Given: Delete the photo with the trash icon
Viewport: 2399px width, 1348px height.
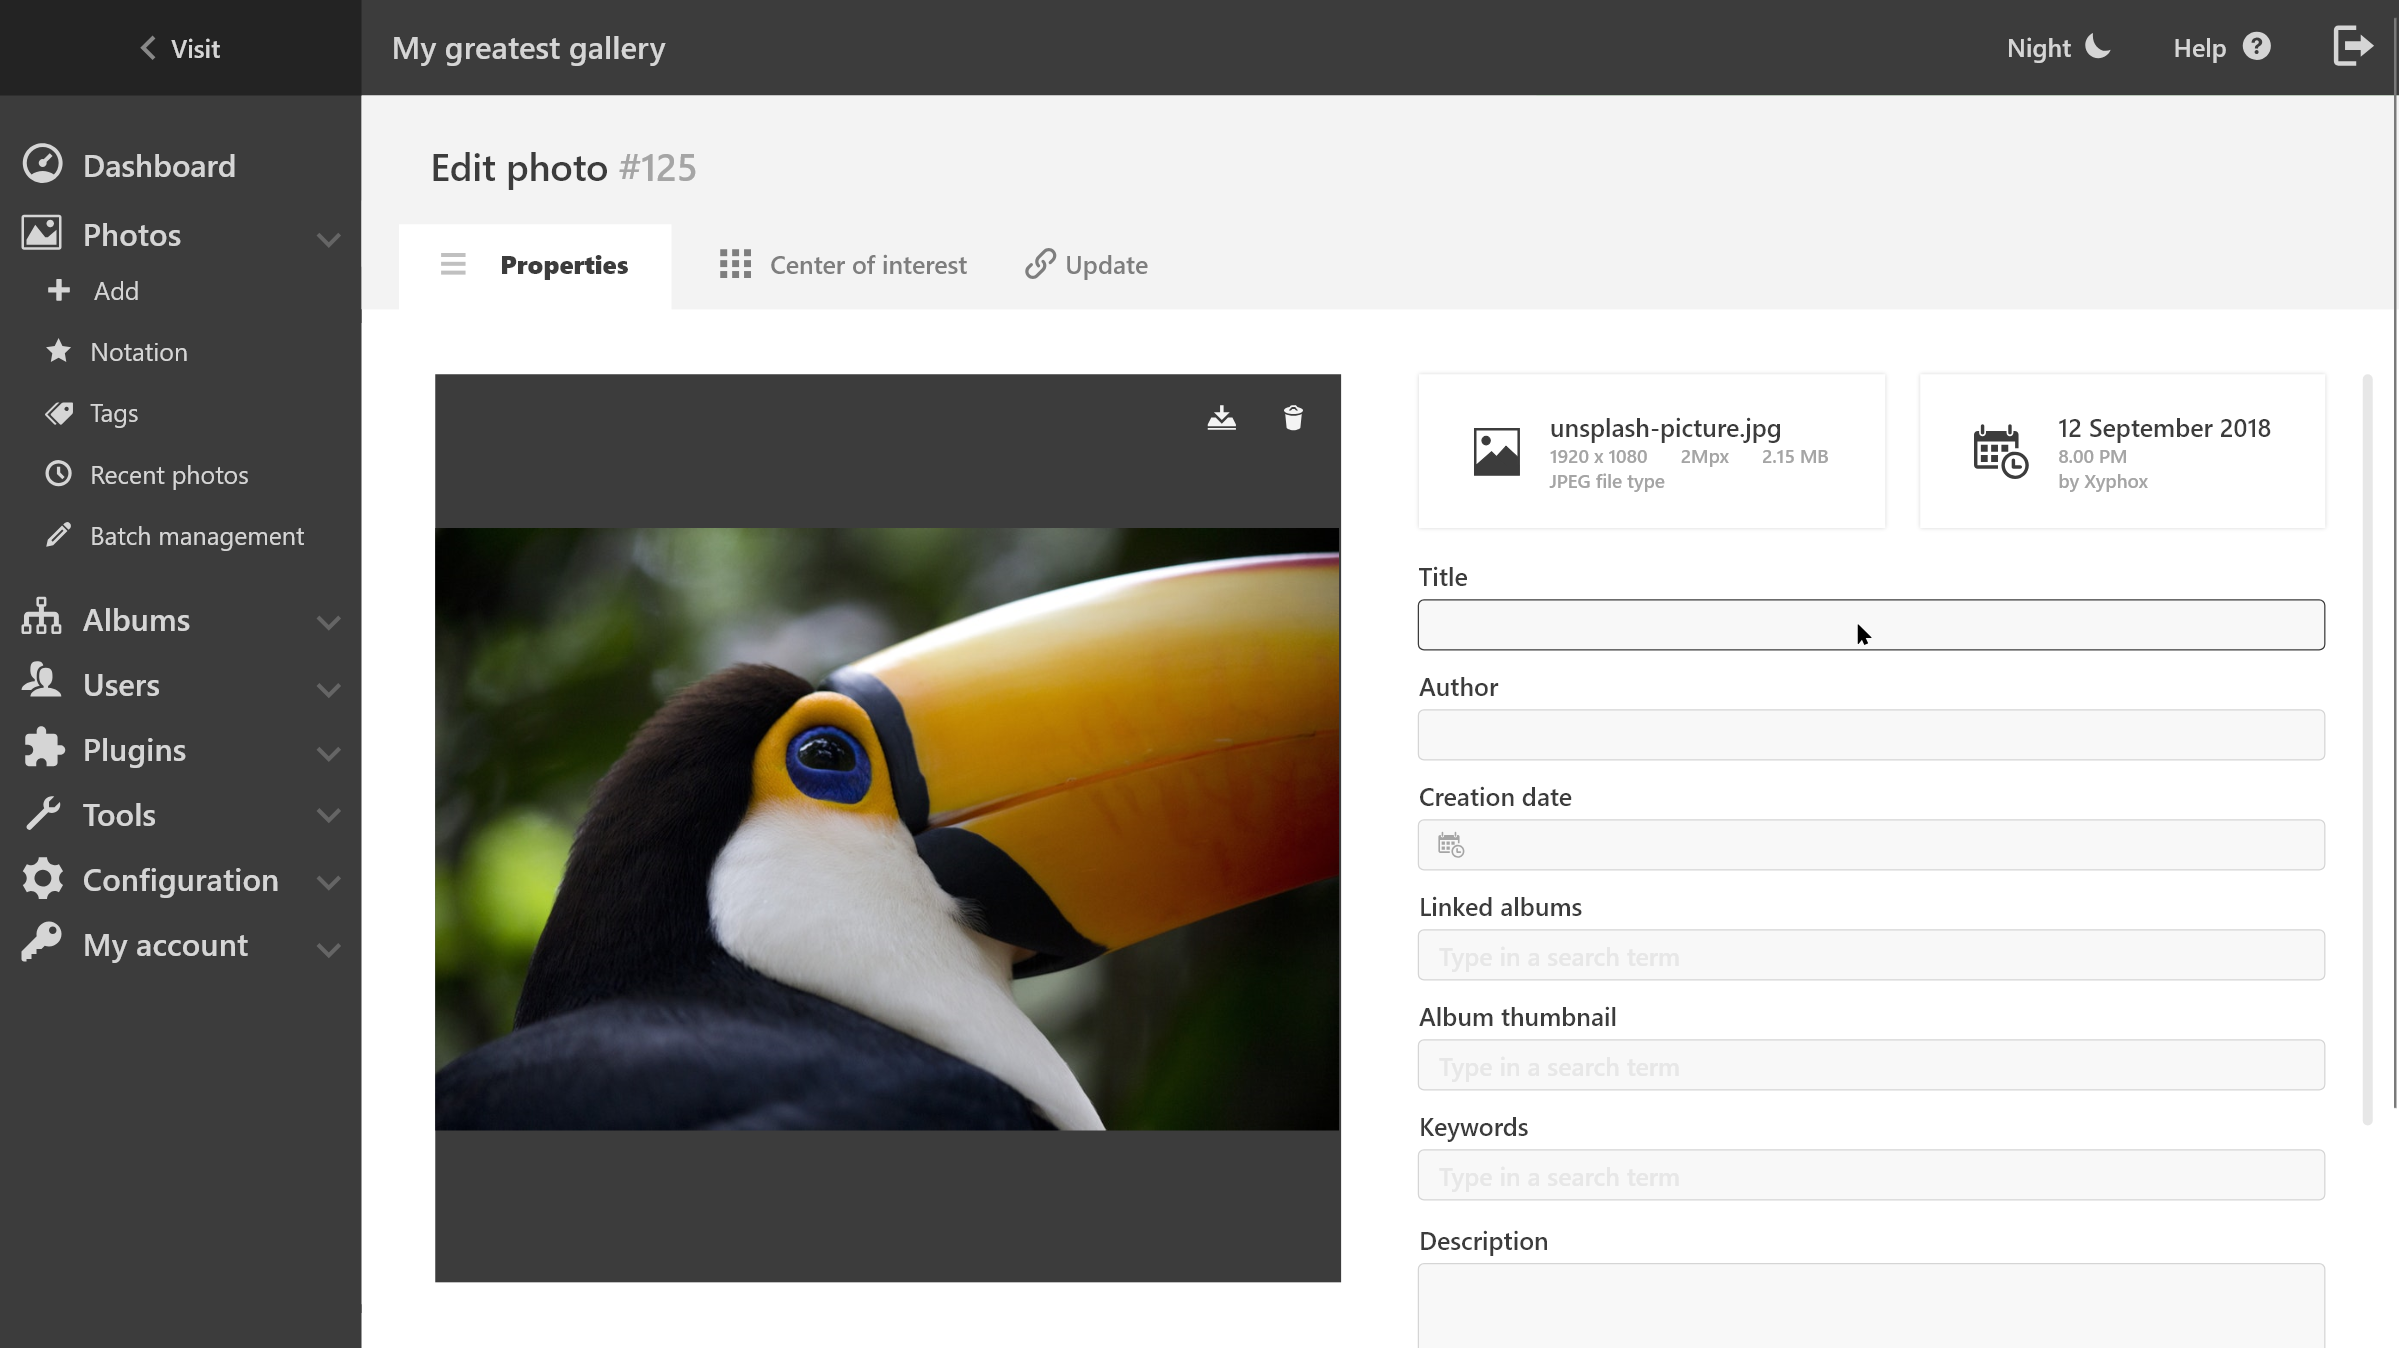Looking at the screenshot, I should [1293, 417].
